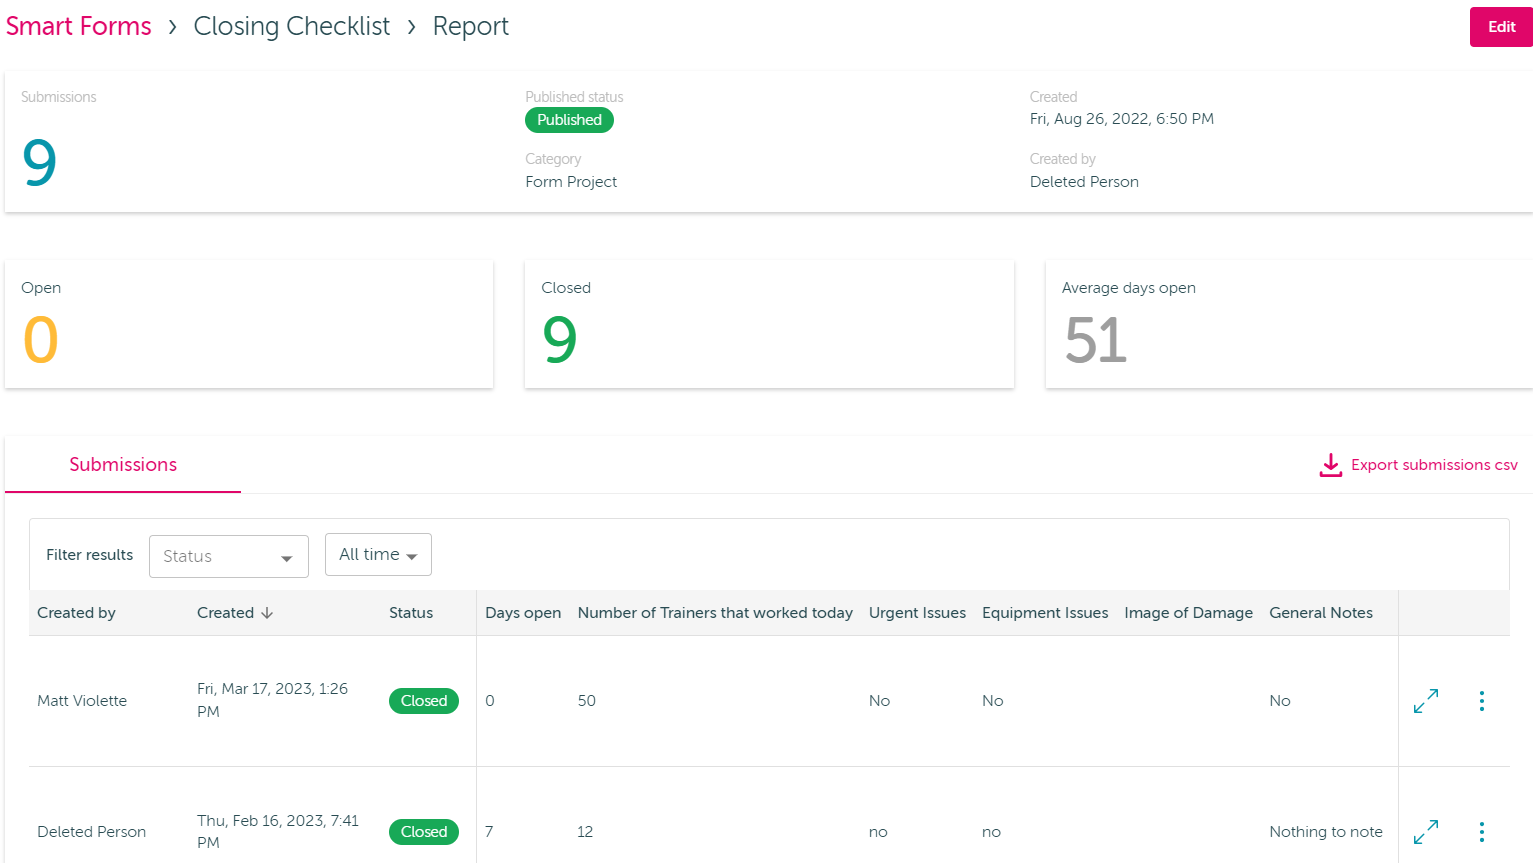Click the Form Project category value
1533x863 pixels.
[571, 182]
